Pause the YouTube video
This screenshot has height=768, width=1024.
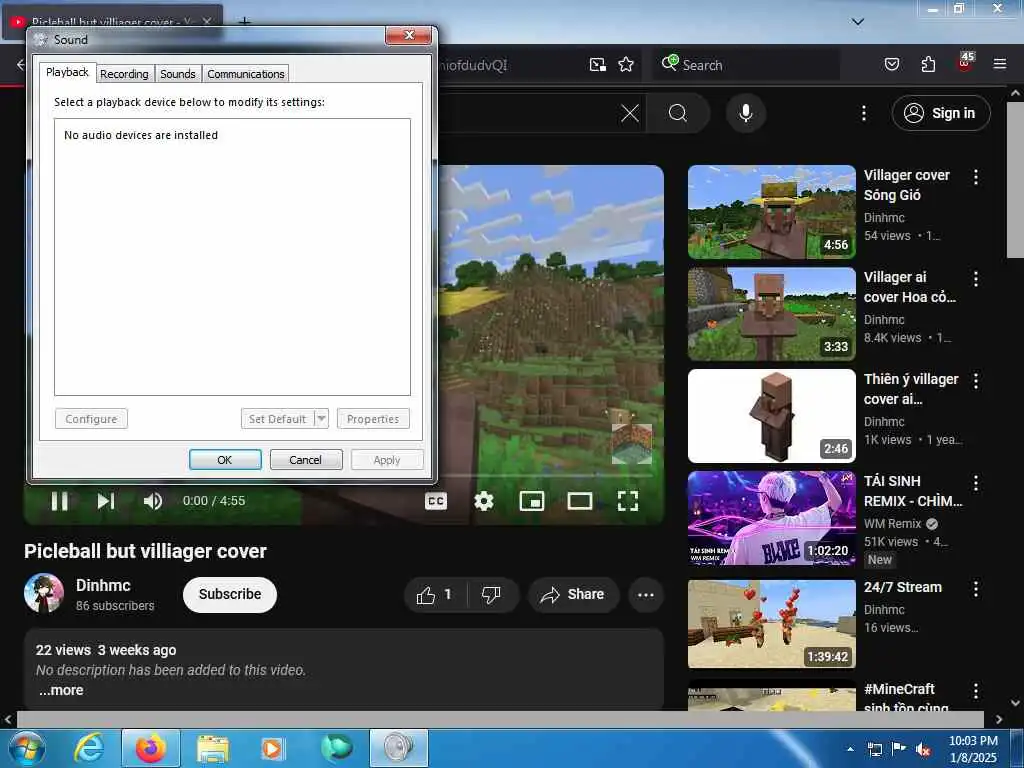59,501
